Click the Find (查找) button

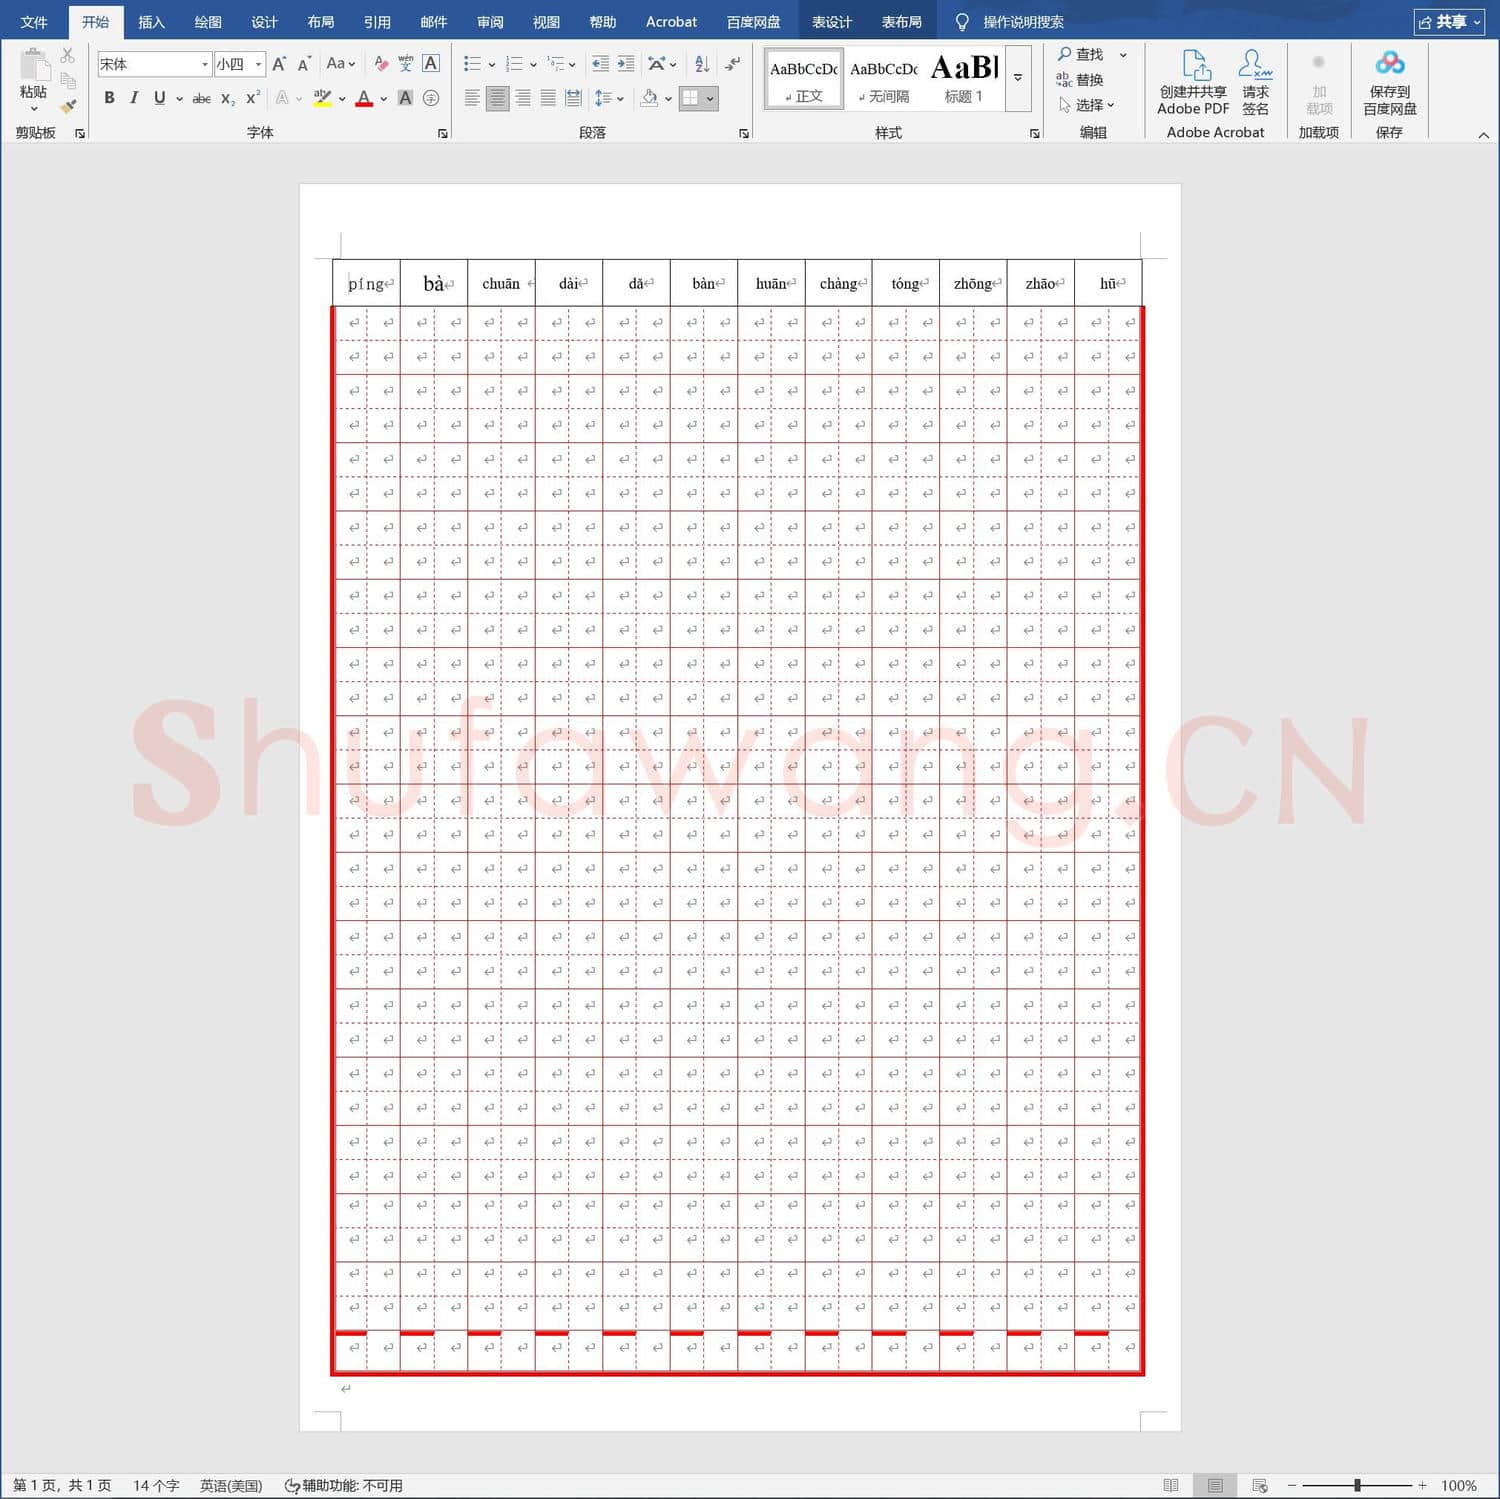(1081, 54)
